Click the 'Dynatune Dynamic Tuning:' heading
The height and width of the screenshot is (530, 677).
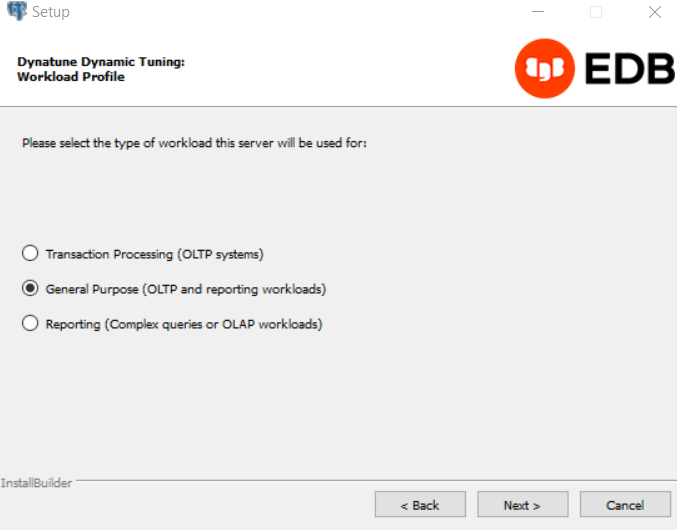click(101, 62)
